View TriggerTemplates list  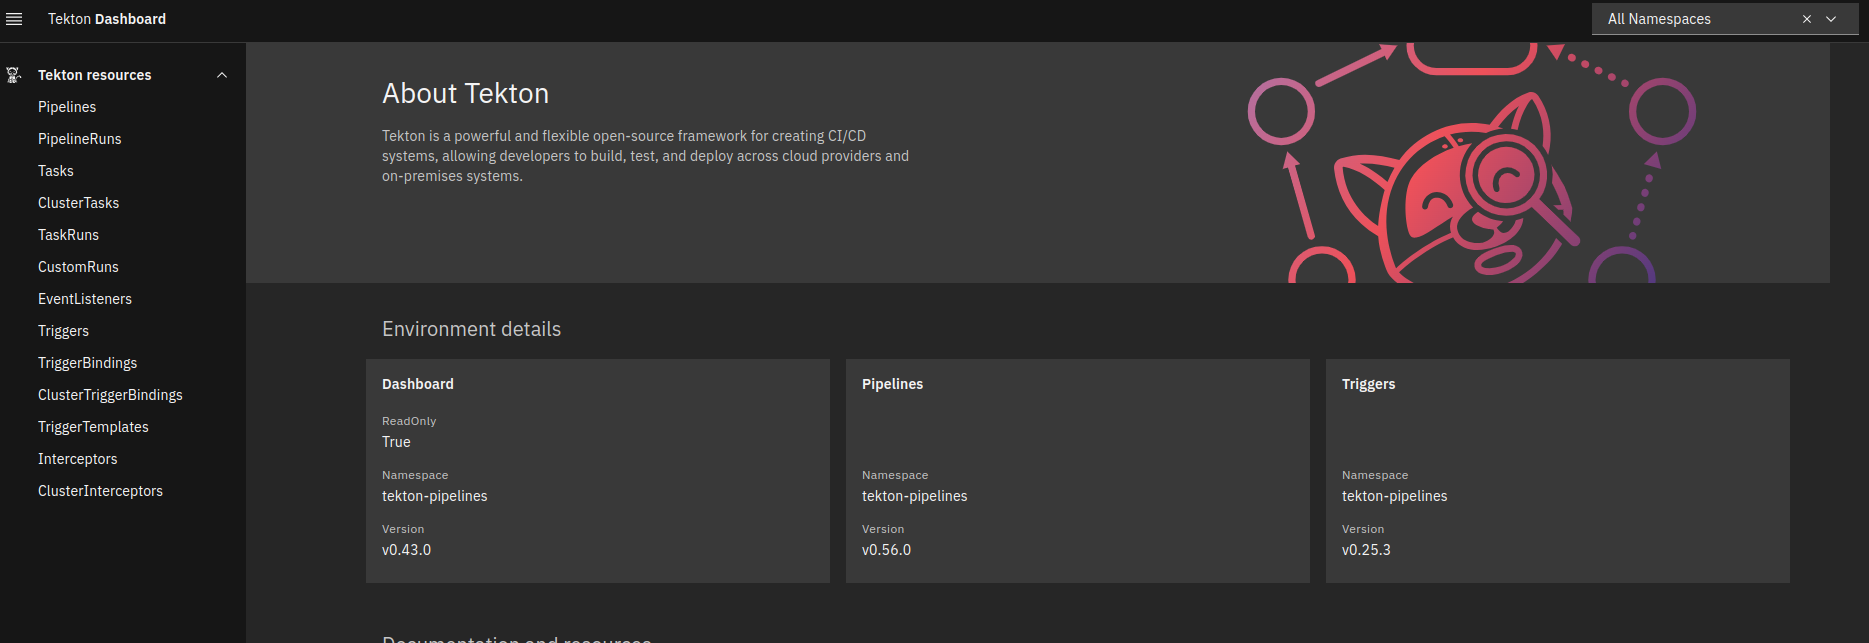click(93, 427)
